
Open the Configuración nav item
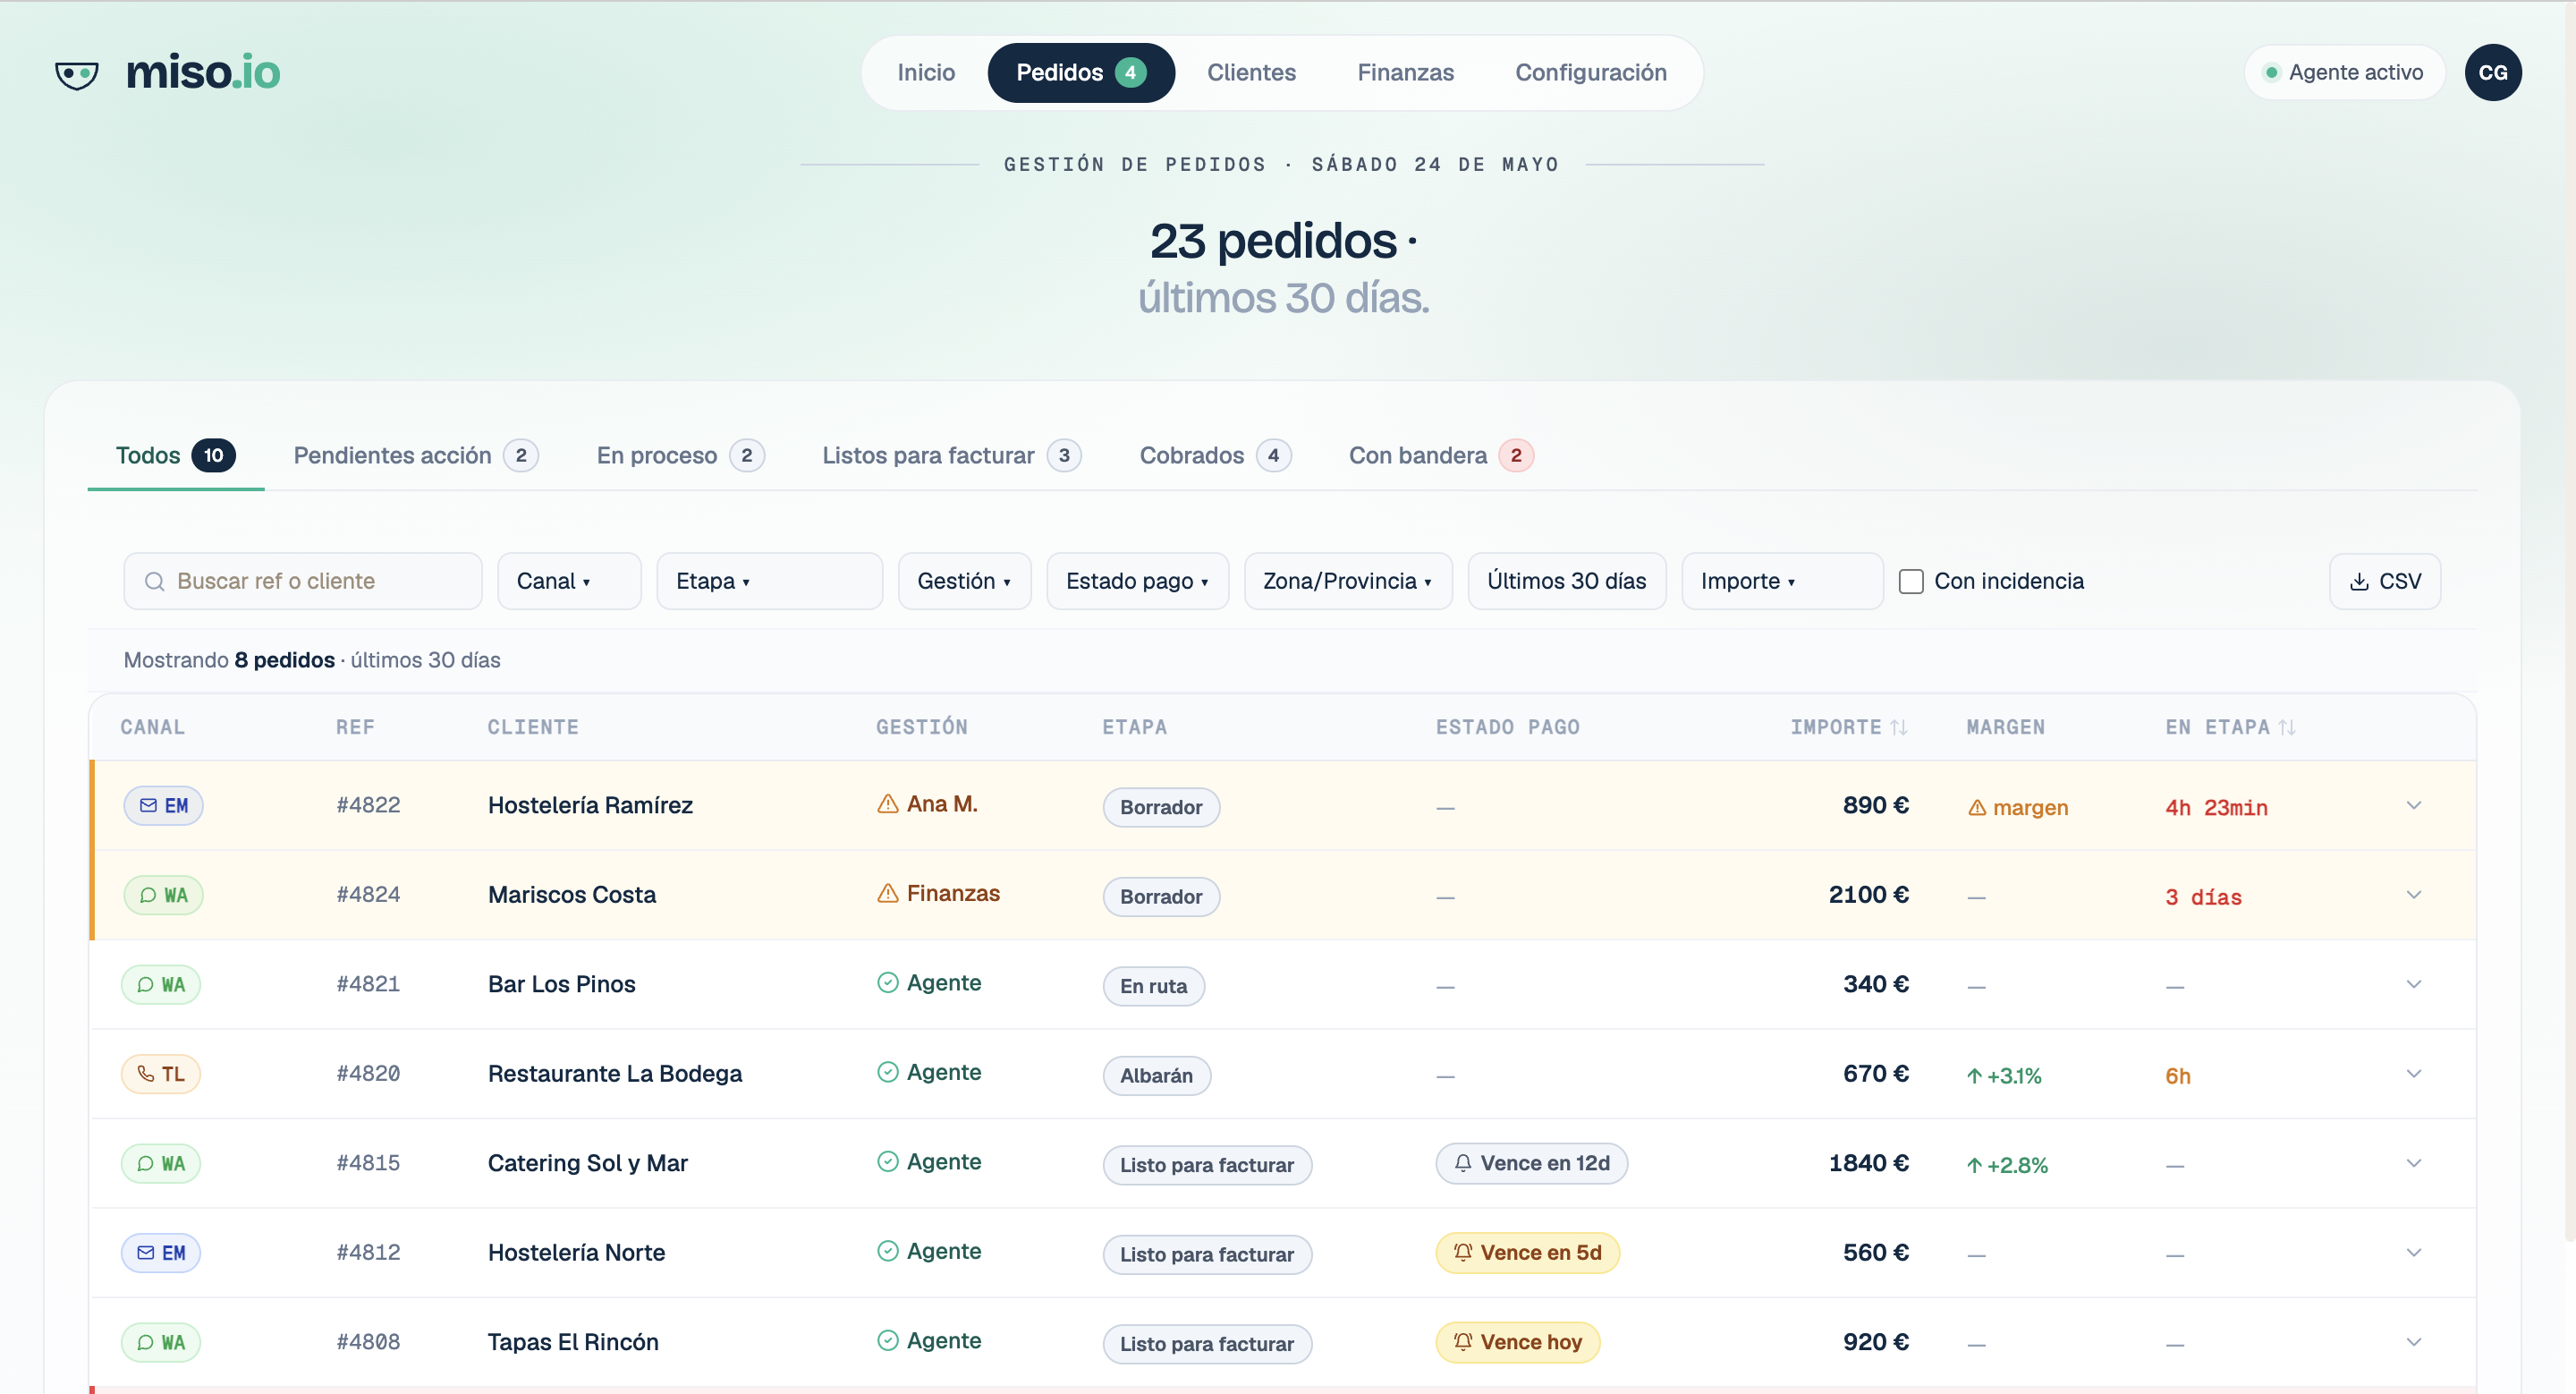[x=1590, y=72]
